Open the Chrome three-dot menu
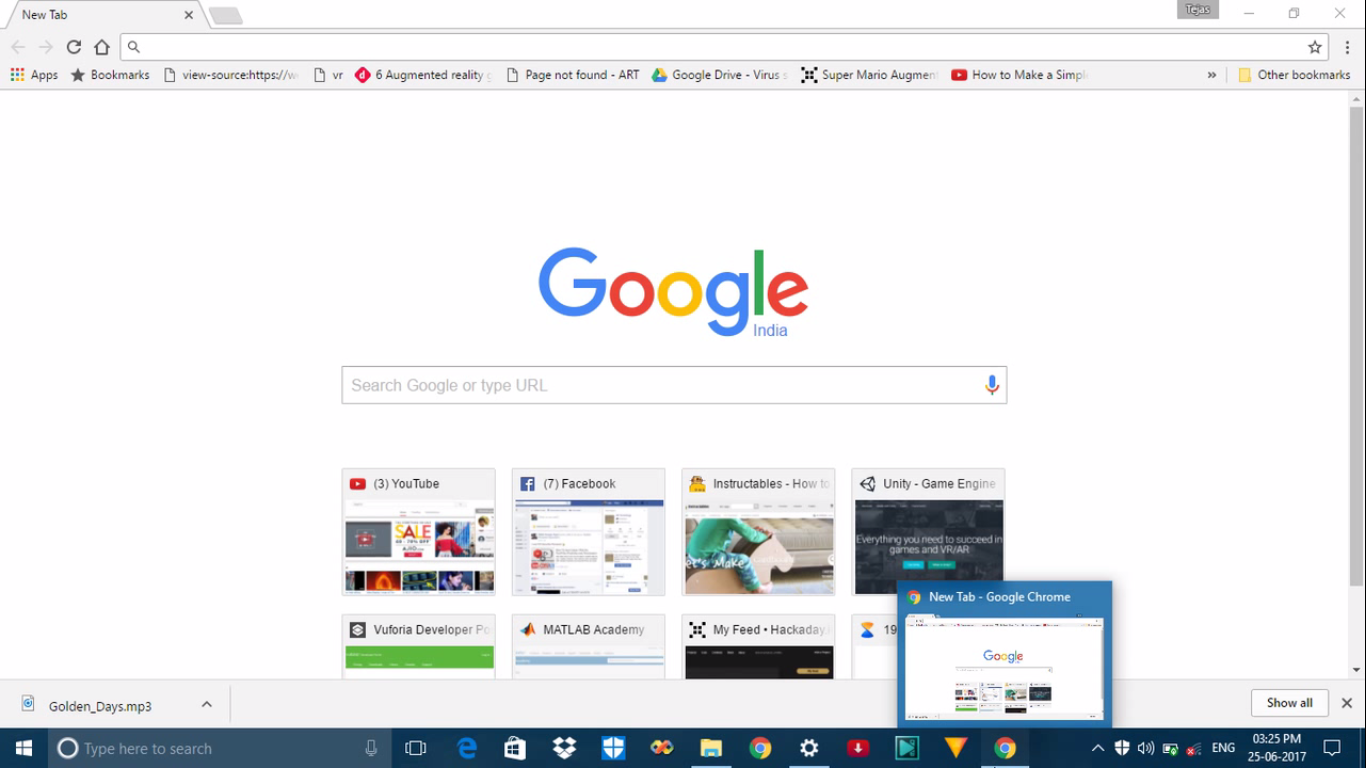This screenshot has height=768, width=1366. click(1348, 47)
